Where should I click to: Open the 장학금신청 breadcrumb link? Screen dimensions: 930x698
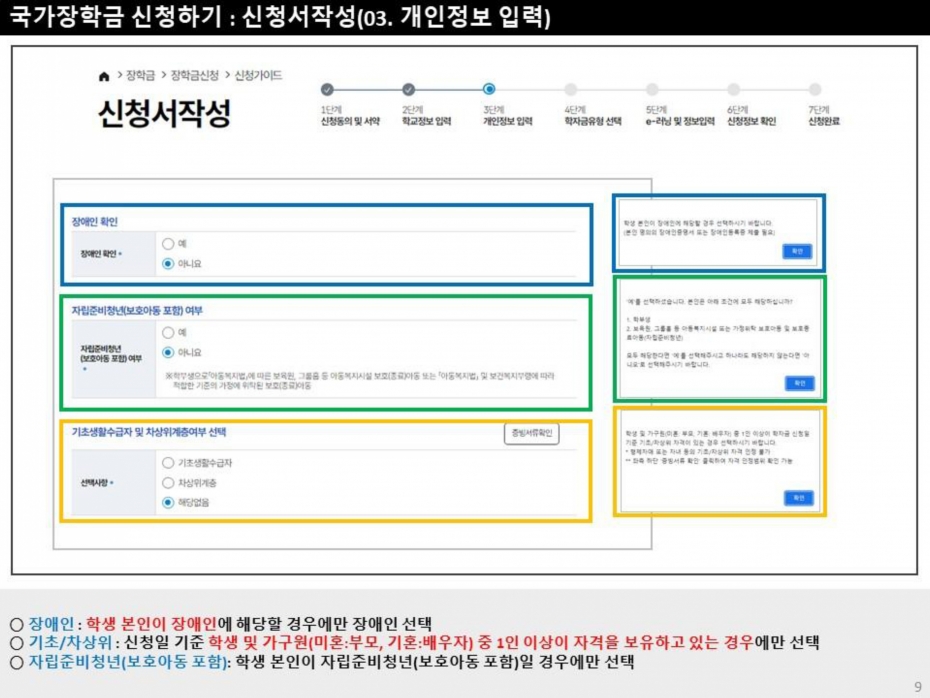pyautogui.click(x=194, y=76)
